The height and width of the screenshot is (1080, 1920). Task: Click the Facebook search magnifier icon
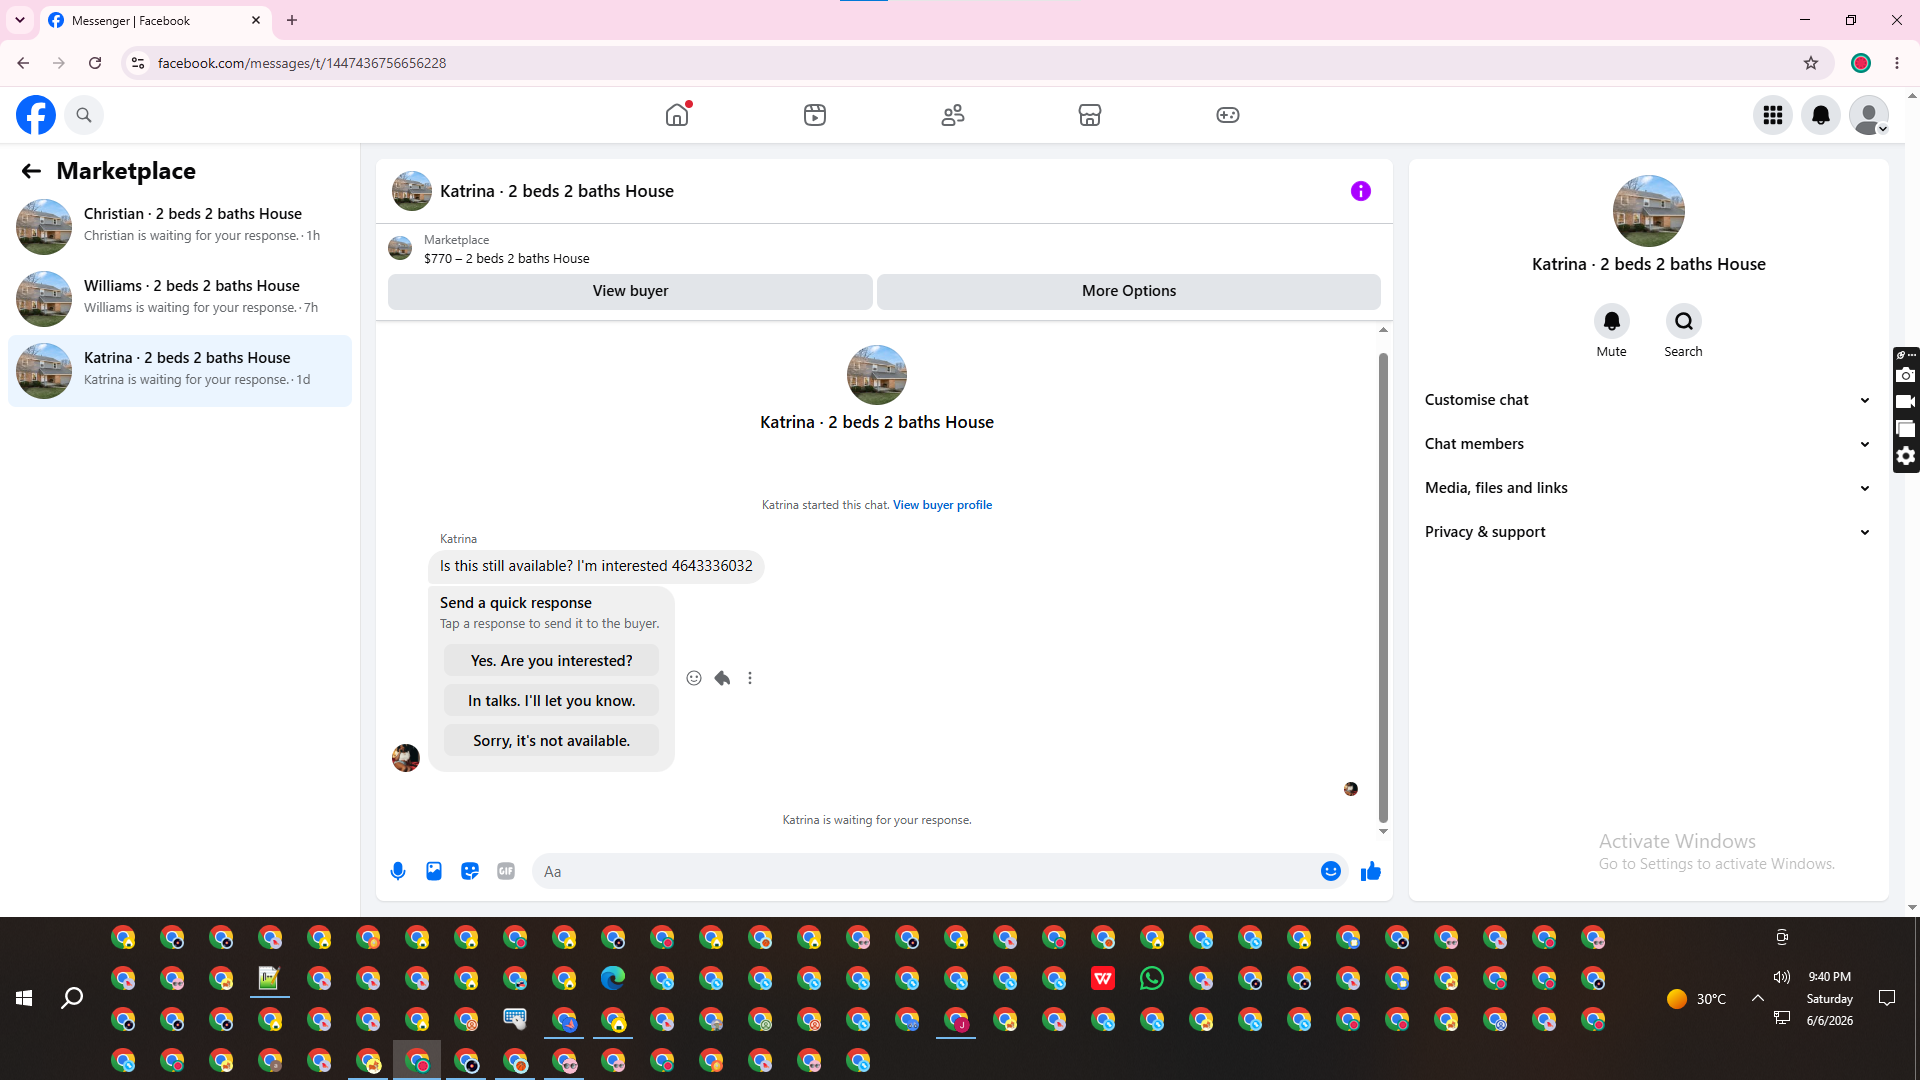[x=84, y=115]
